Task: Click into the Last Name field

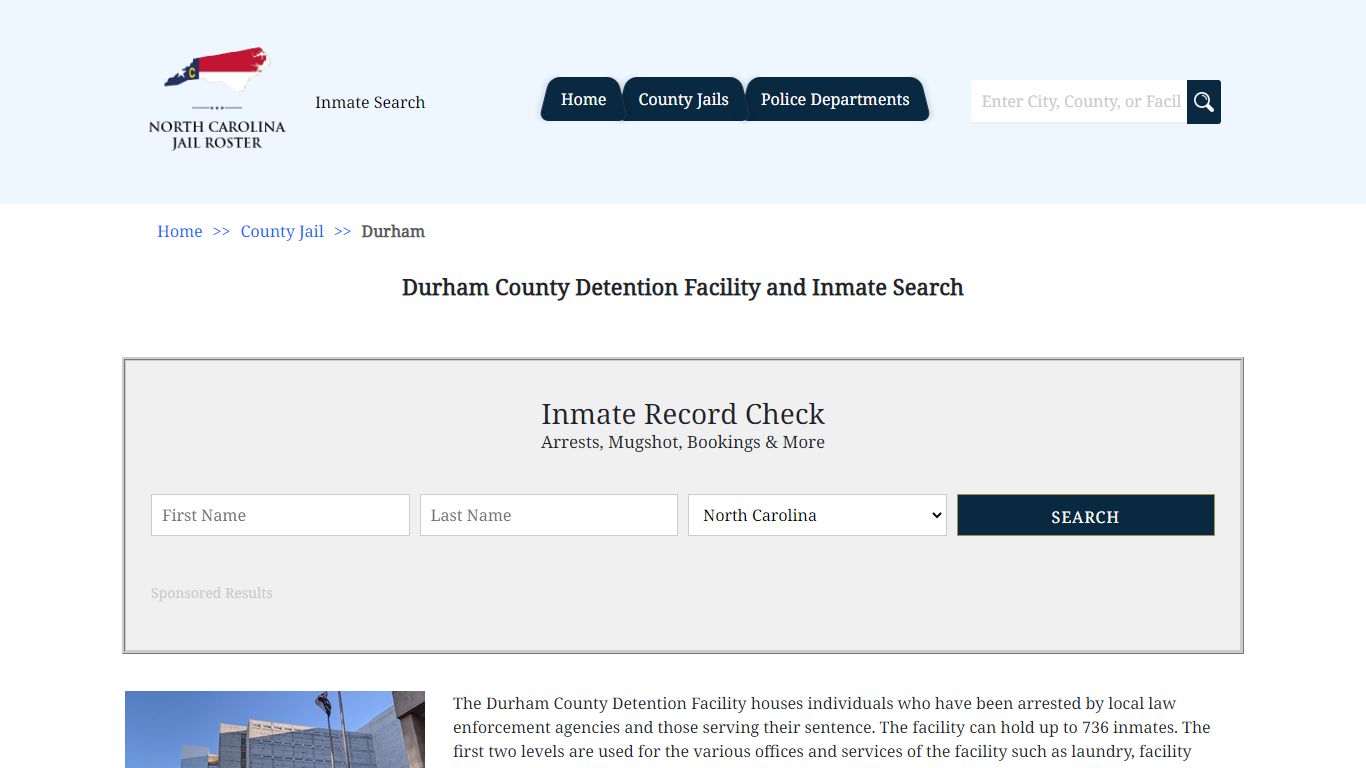Action: 549,515
